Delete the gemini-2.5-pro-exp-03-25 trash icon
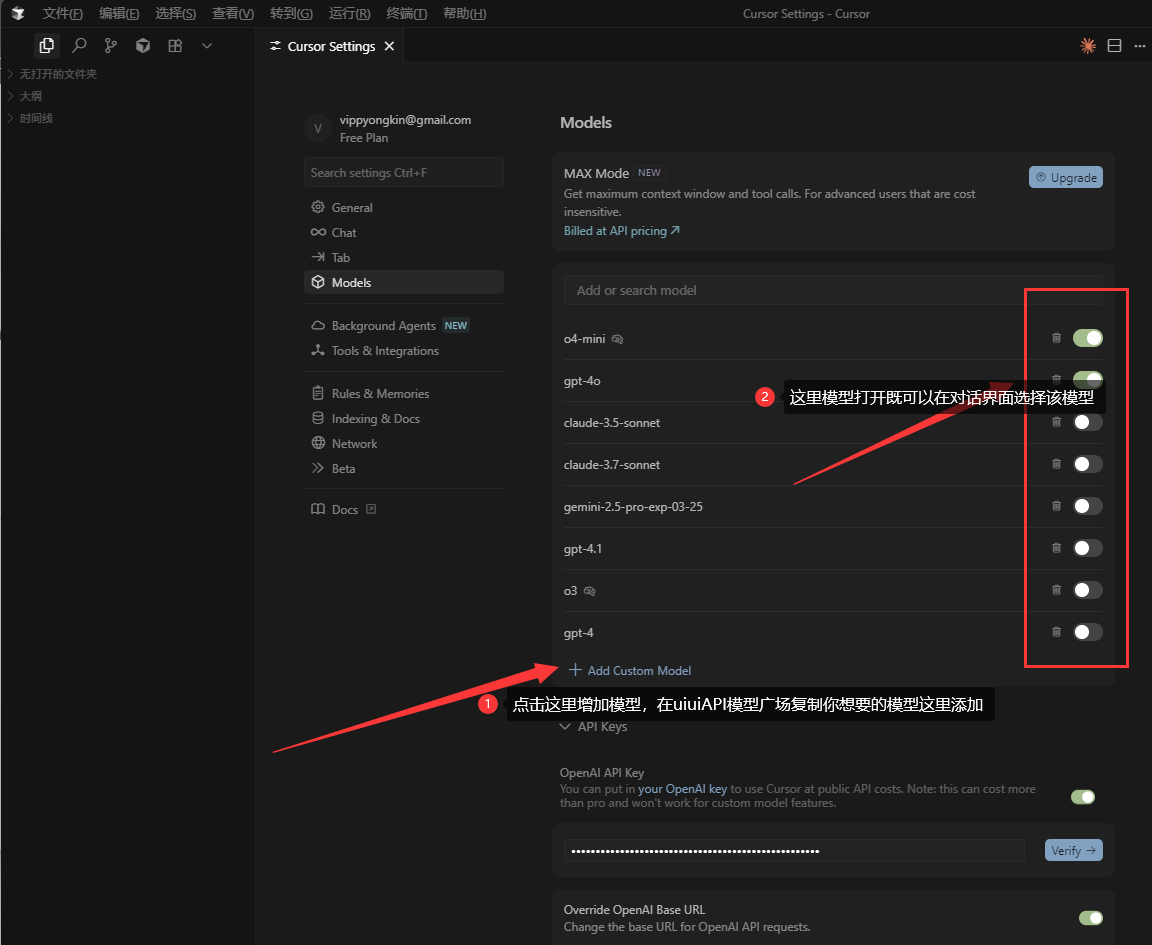This screenshot has height=945, width=1152. point(1056,506)
